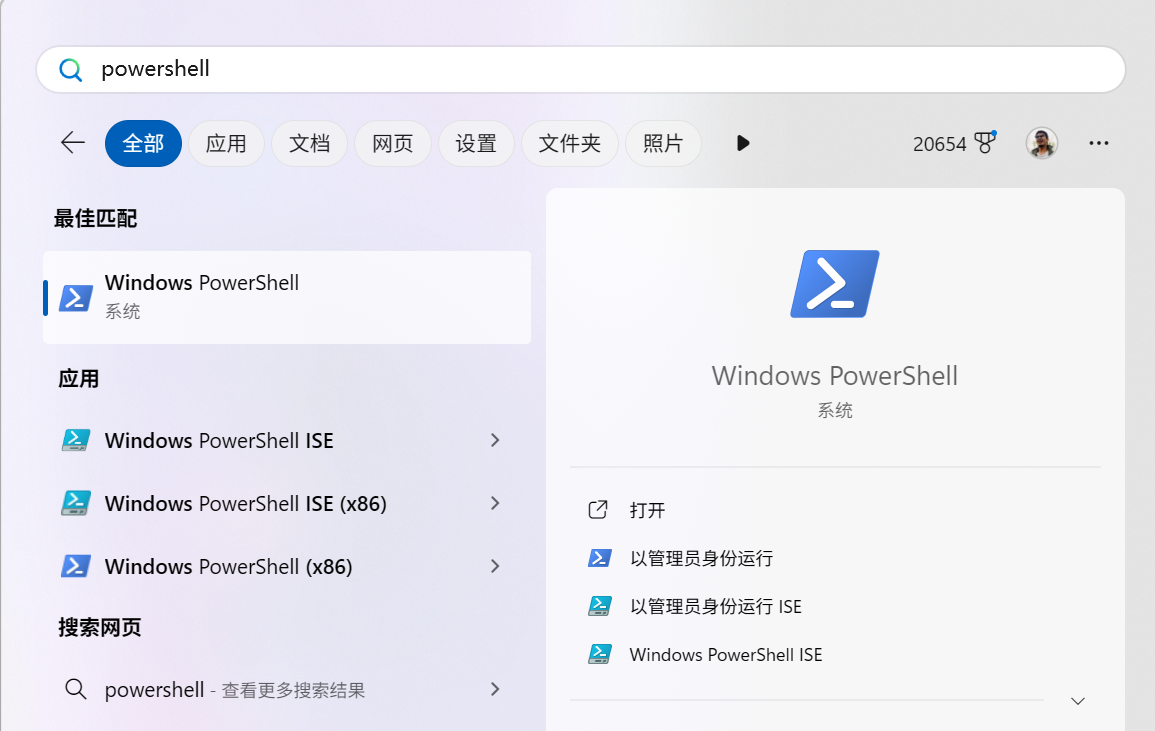Click the icon beside Windows PowerShell ISE action
1155x731 pixels.
600,654
